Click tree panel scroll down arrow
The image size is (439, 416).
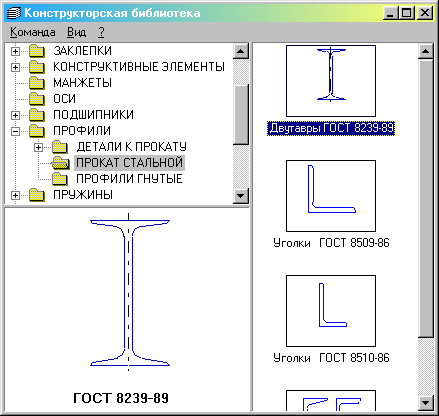pos(241,196)
